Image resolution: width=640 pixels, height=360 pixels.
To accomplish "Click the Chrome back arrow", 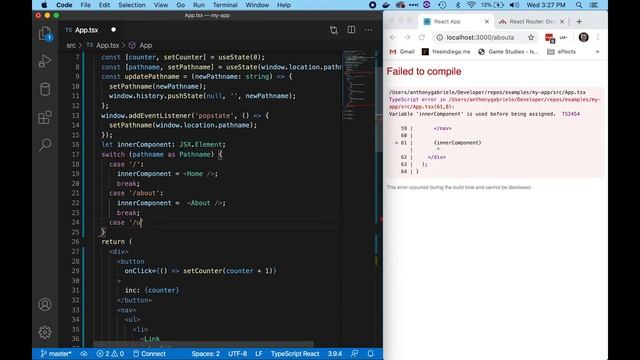I will (393, 37).
